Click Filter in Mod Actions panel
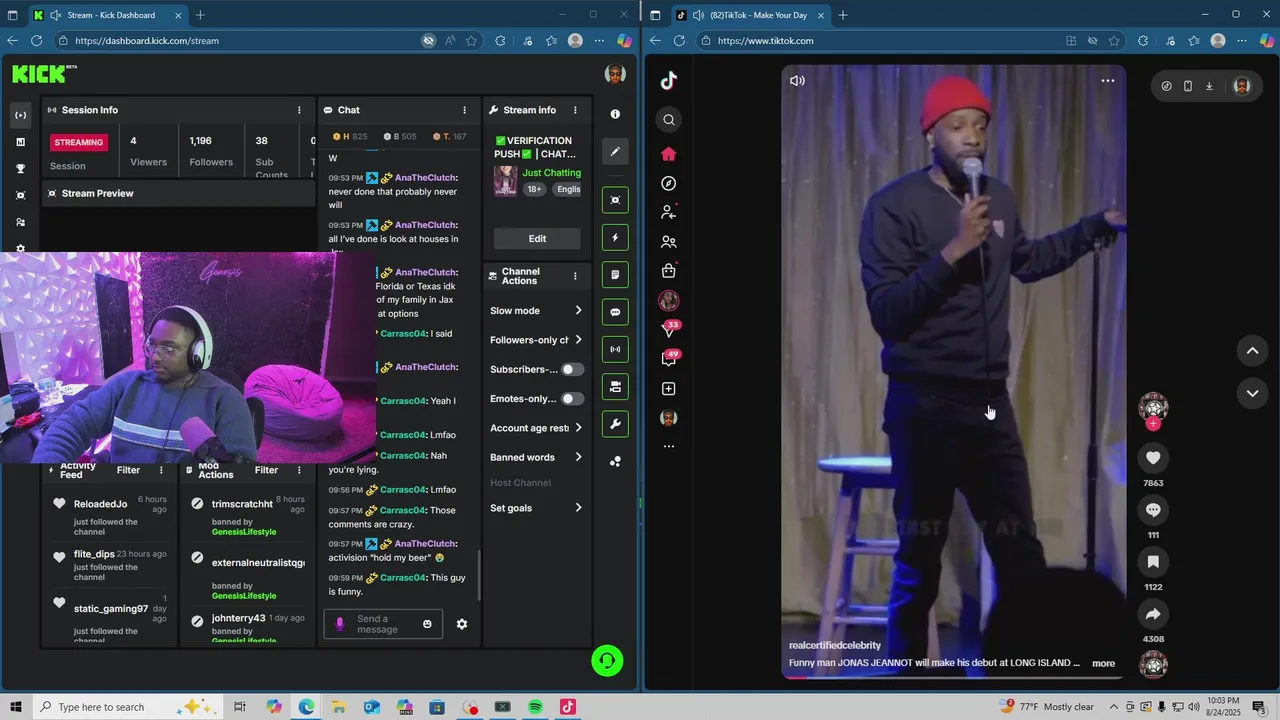Screen dimensions: 1280x720 coord(266,470)
